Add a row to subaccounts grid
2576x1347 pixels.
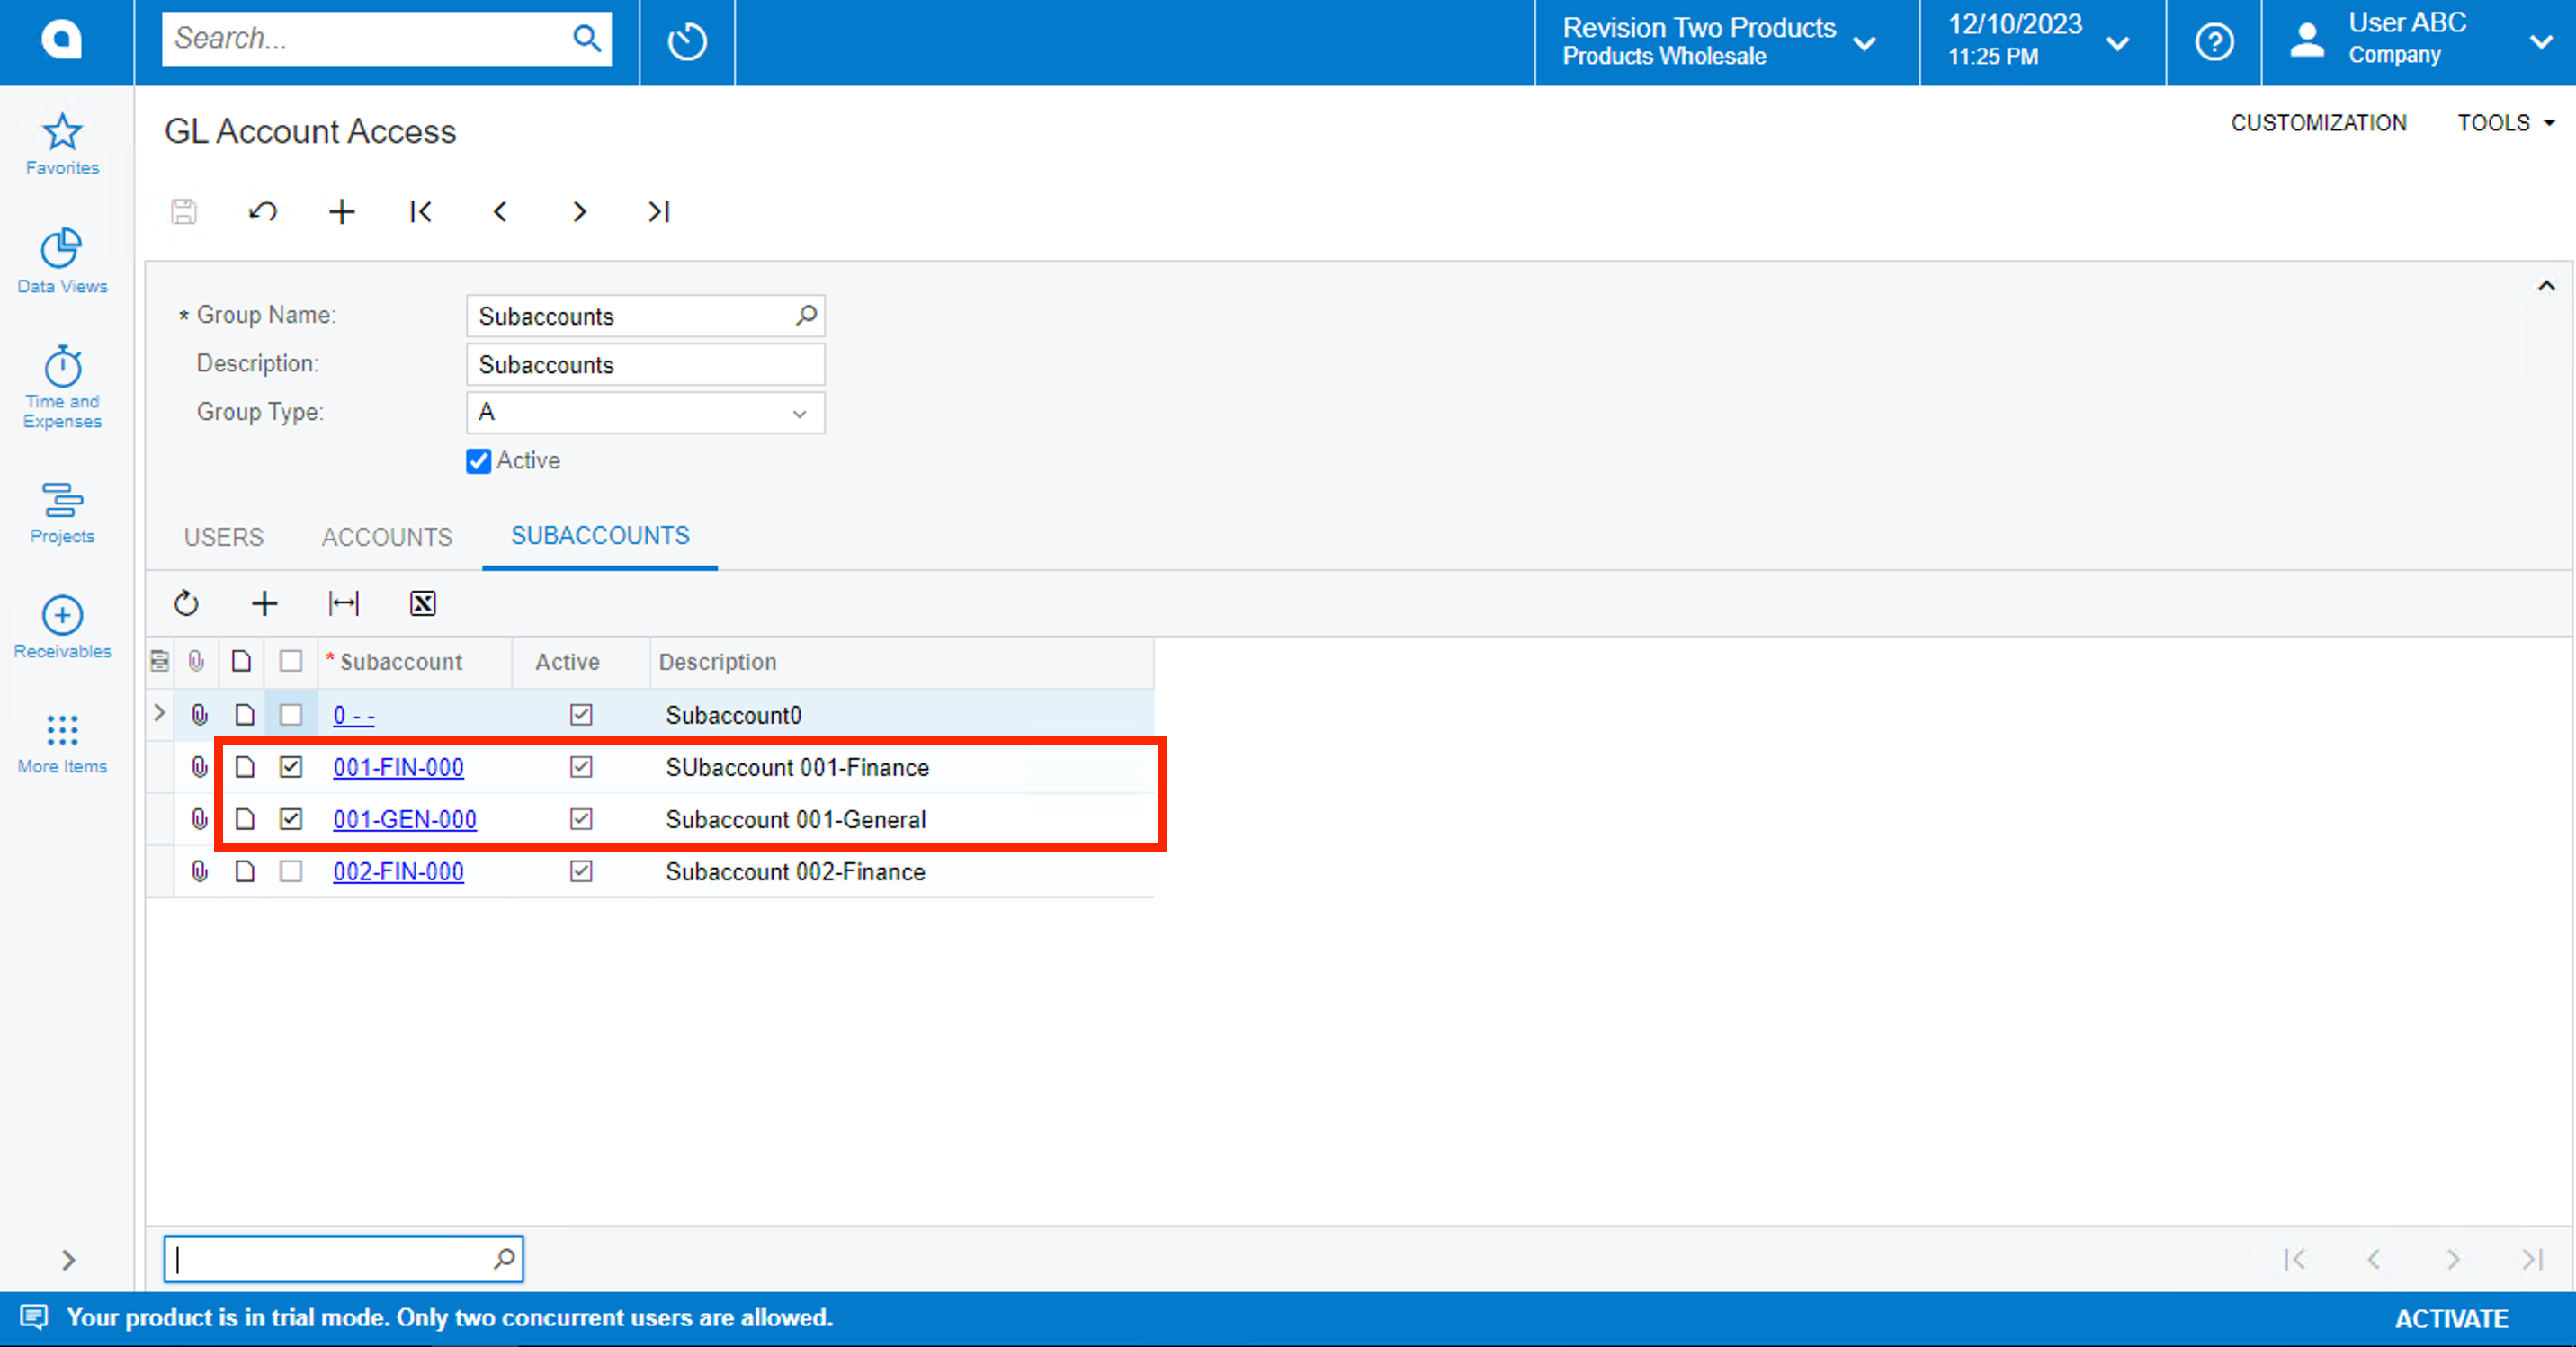click(264, 603)
